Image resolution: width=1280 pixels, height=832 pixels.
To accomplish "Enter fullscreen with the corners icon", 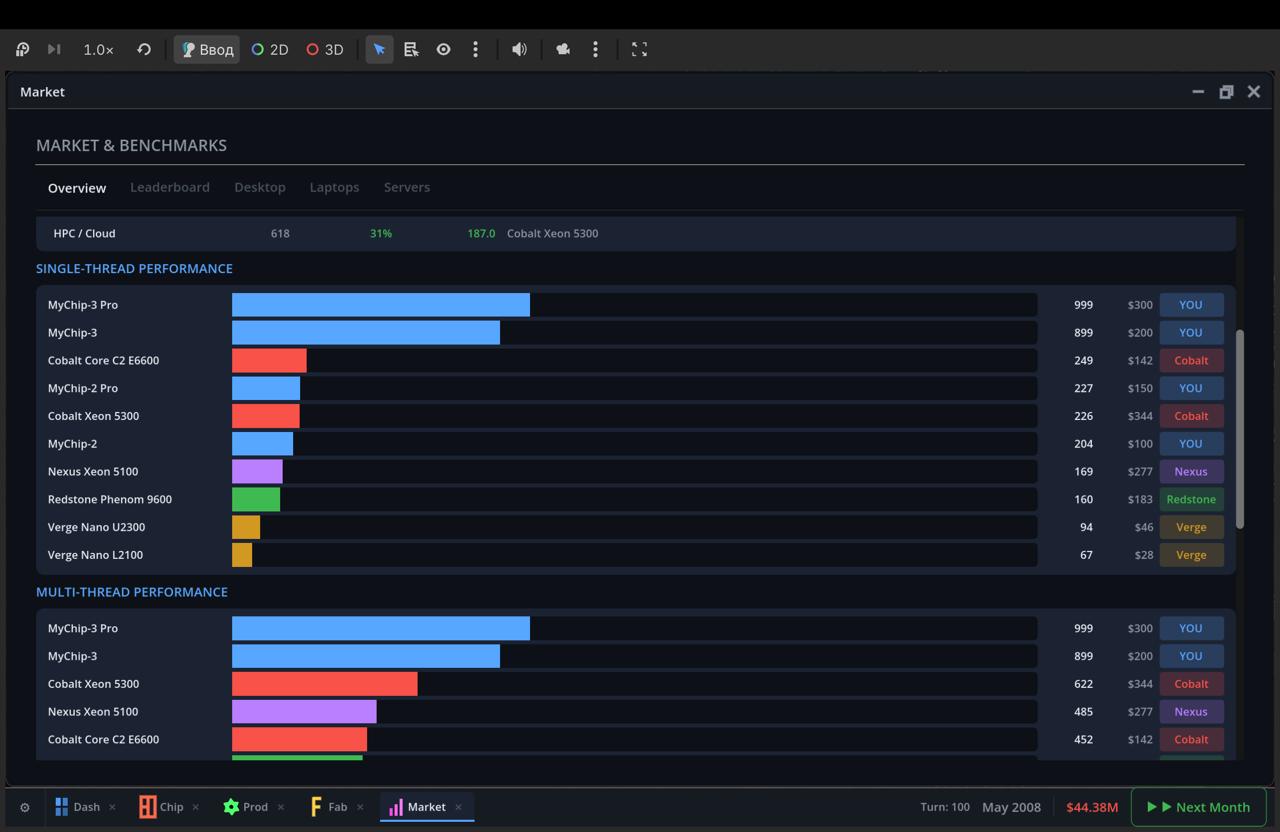I will pos(639,49).
